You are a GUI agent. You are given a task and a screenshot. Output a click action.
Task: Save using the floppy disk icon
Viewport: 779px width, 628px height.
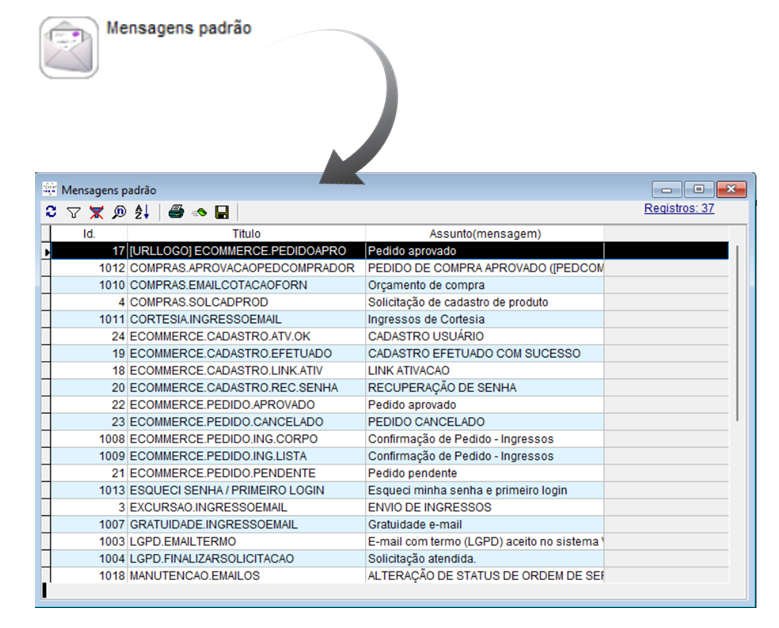[x=221, y=212]
